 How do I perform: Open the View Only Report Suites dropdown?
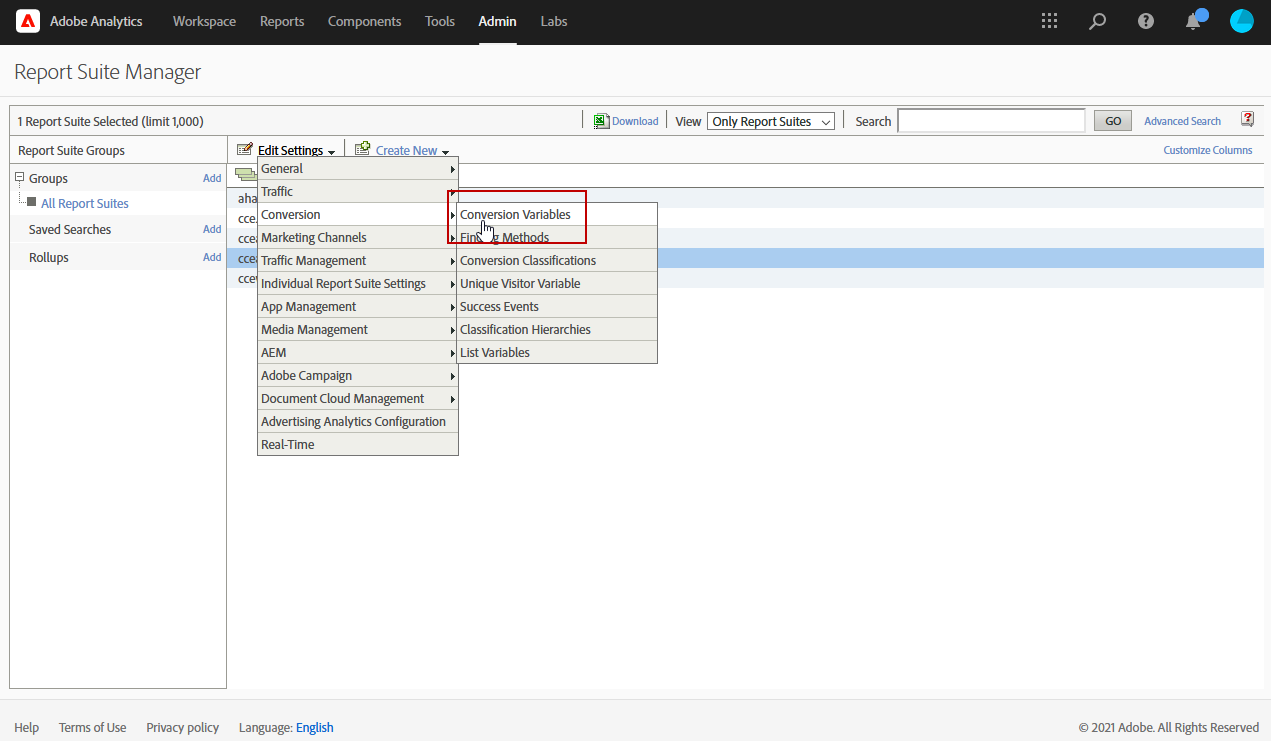(771, 121)
